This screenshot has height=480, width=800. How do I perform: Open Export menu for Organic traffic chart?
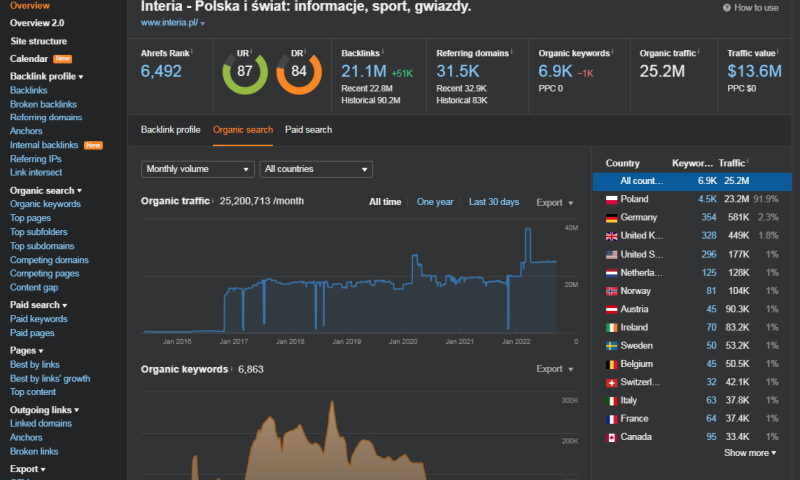(x=555, y=203)
